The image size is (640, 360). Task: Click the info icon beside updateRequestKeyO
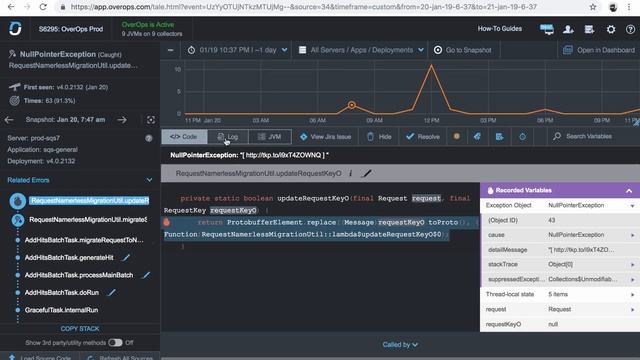click(x=350, y=173)
